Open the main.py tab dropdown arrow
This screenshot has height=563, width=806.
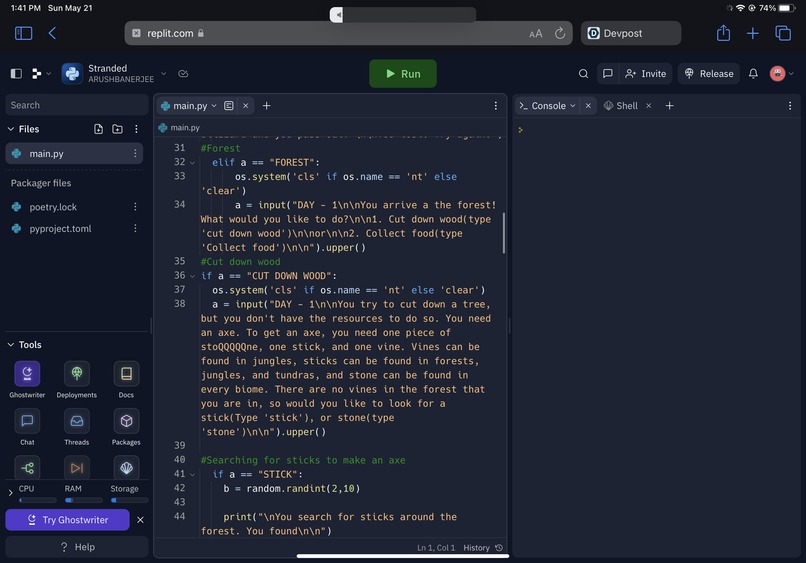(214, 105)
